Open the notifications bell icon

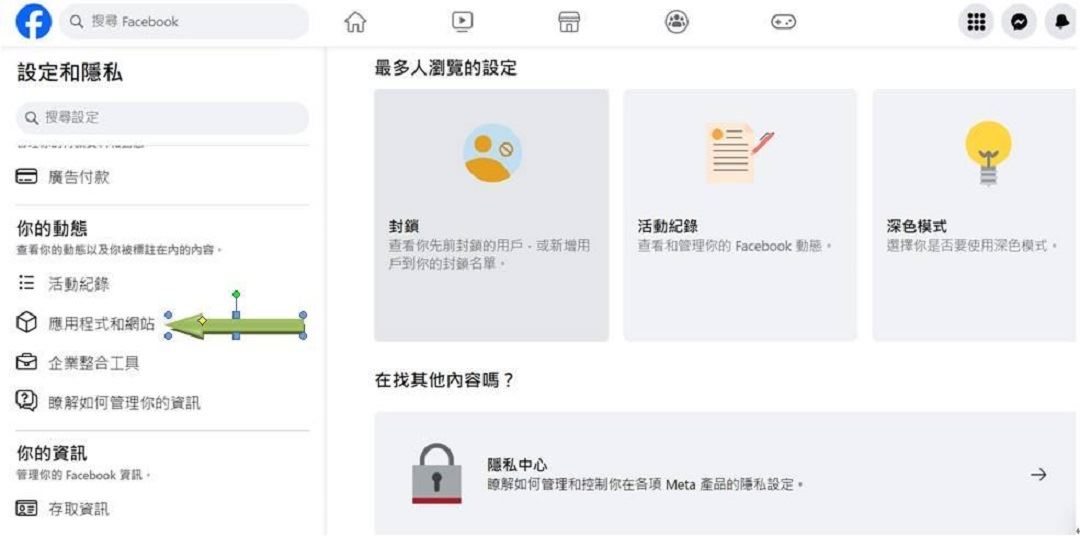pos(1062,22)
